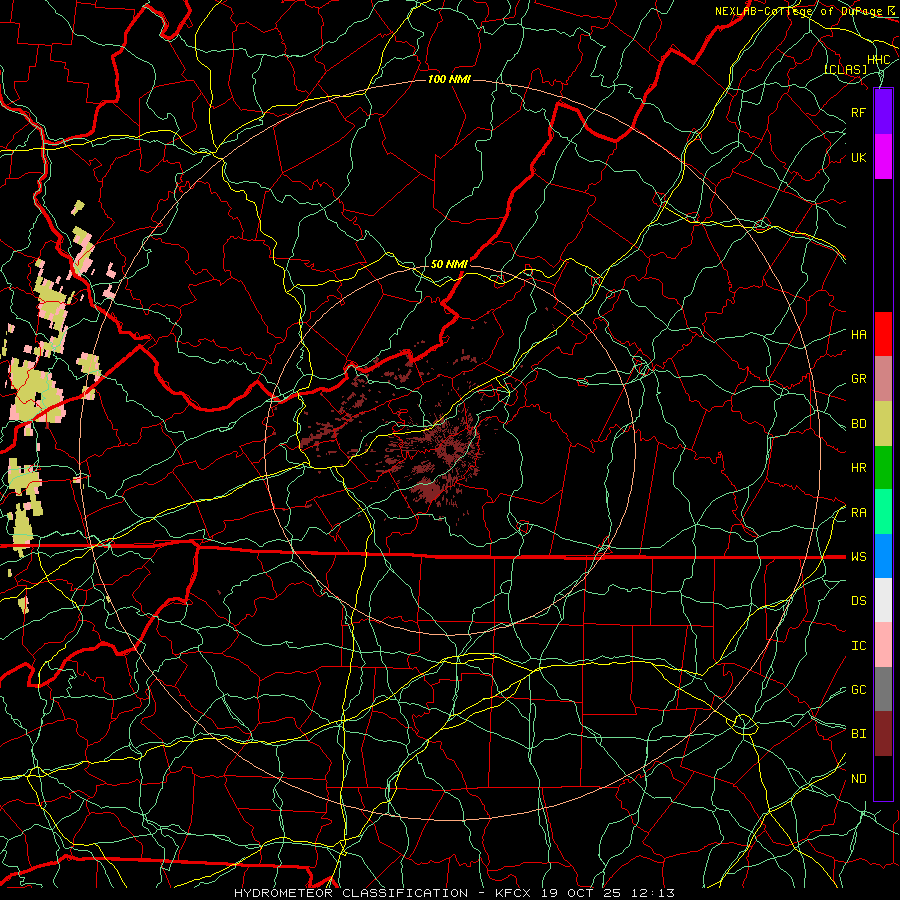Image resolution: width=900 pixels, height=900 pixels.
Task: Click the HR green legend swatch
Action: [883, 468]
